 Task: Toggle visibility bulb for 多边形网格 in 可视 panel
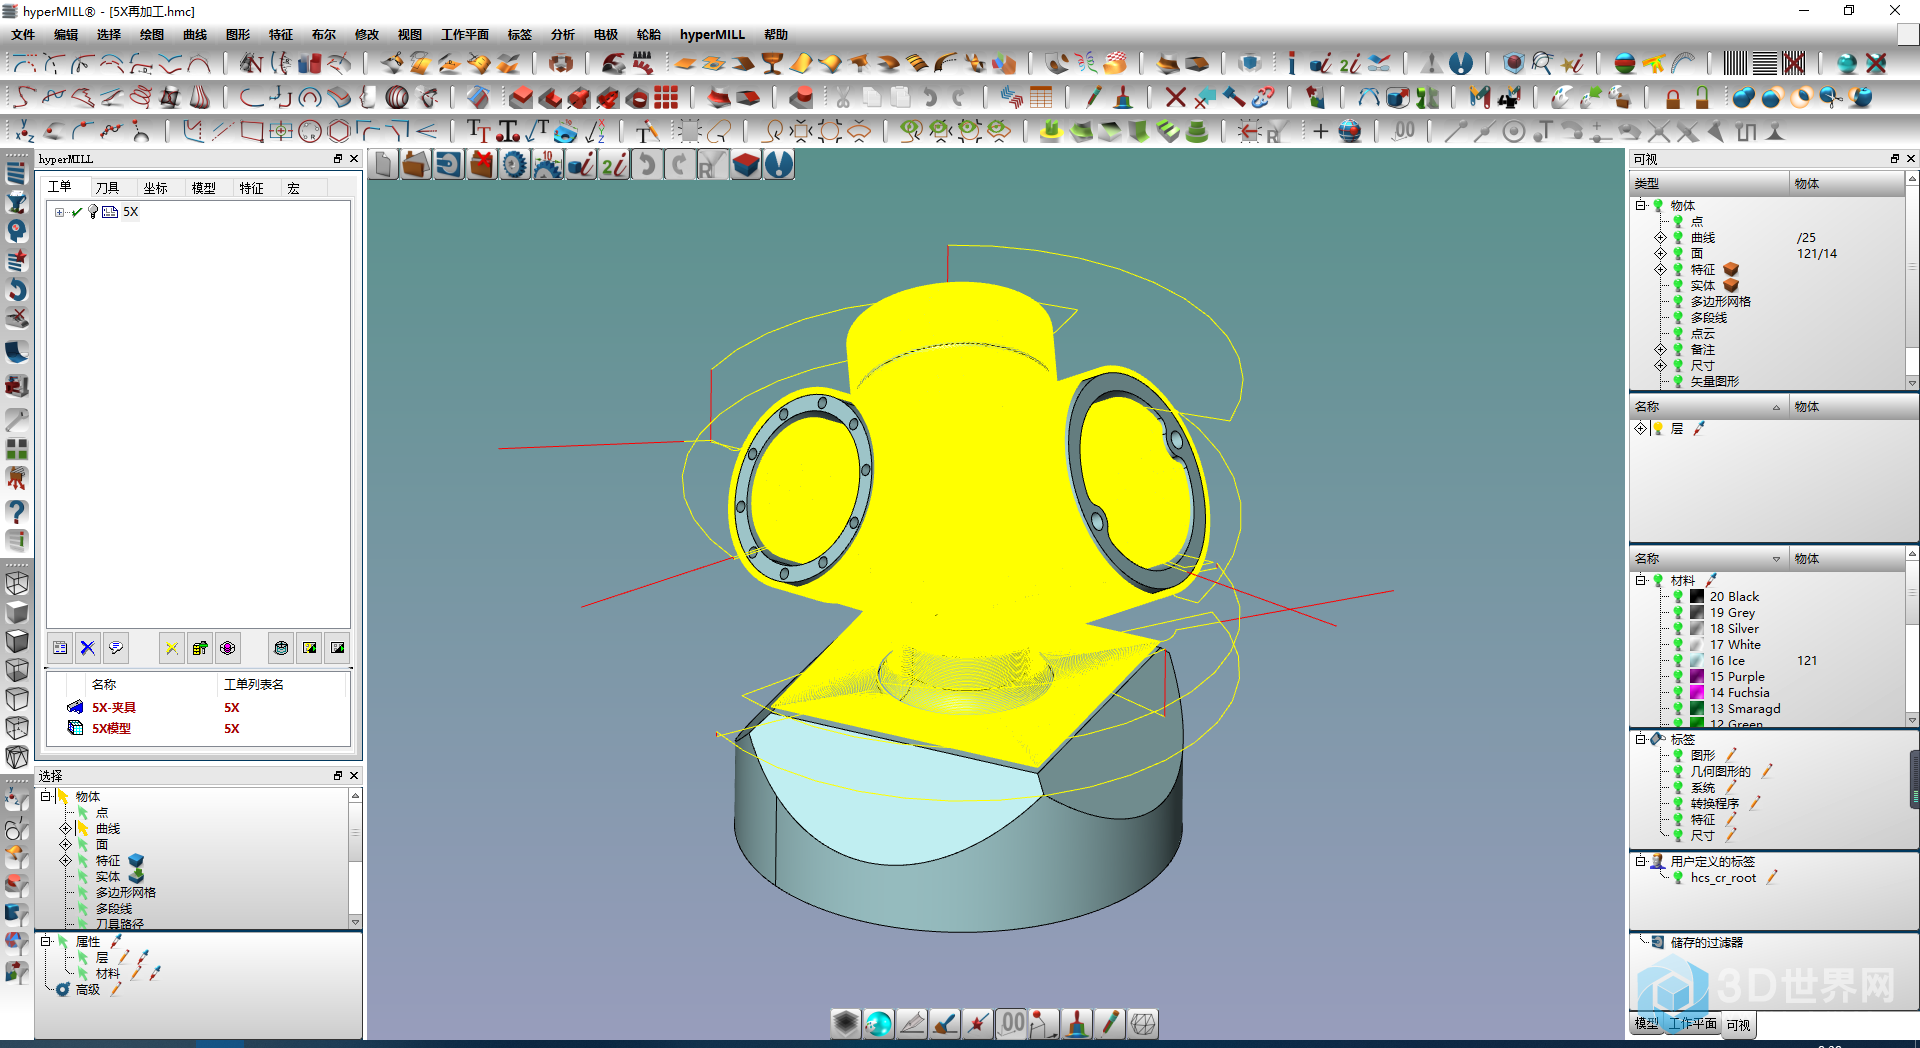pos(1678,302)
